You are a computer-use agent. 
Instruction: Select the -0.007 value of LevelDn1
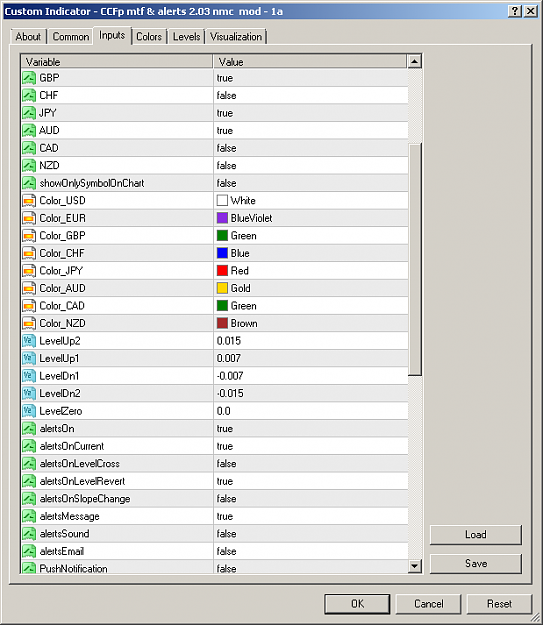point(230,376)
